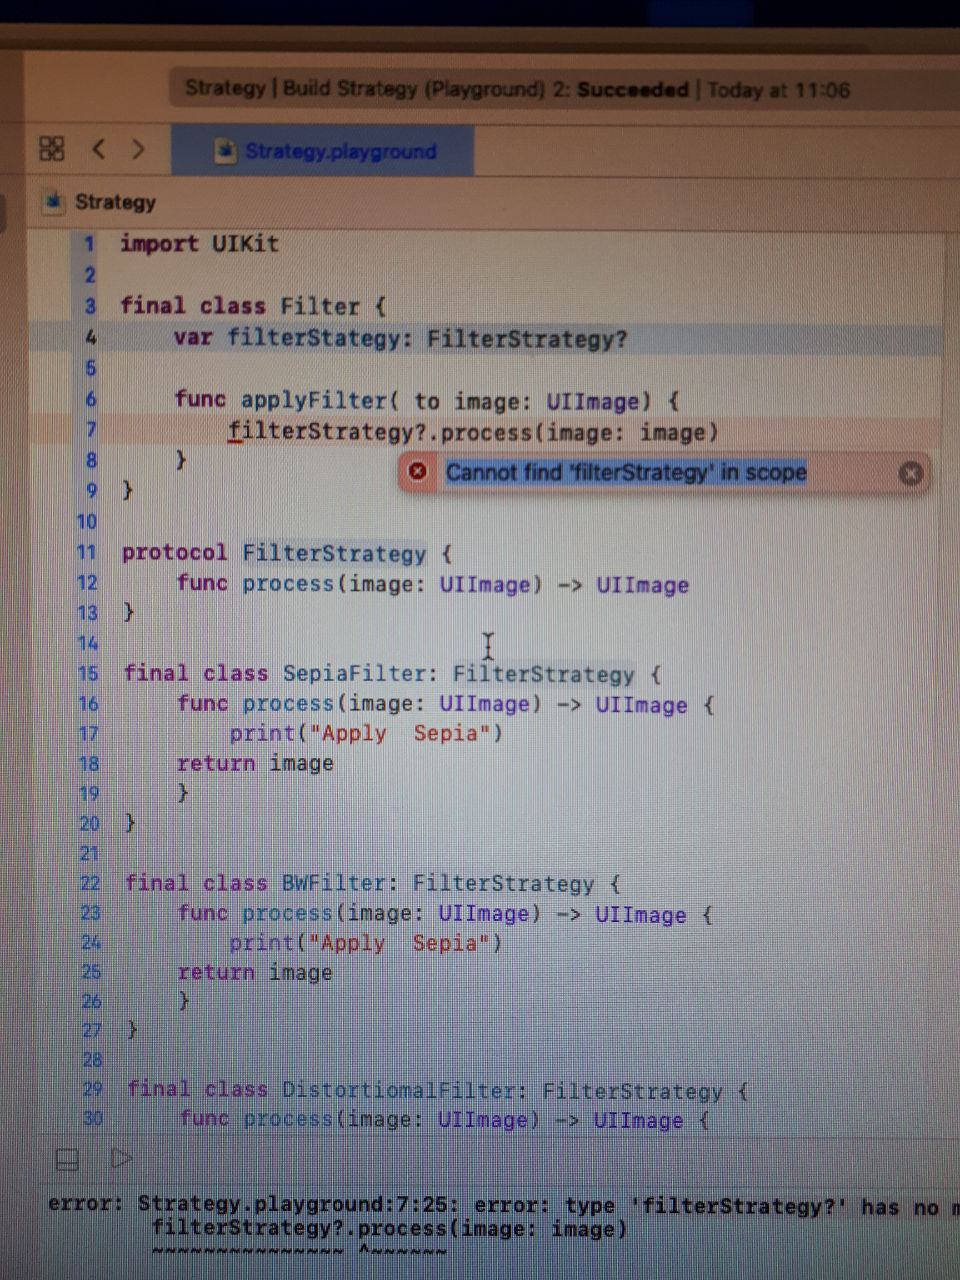Viewport: 960px width, 1280px height.
Task: Click the Strategy breadcrumb item
Action: (115, 202)
